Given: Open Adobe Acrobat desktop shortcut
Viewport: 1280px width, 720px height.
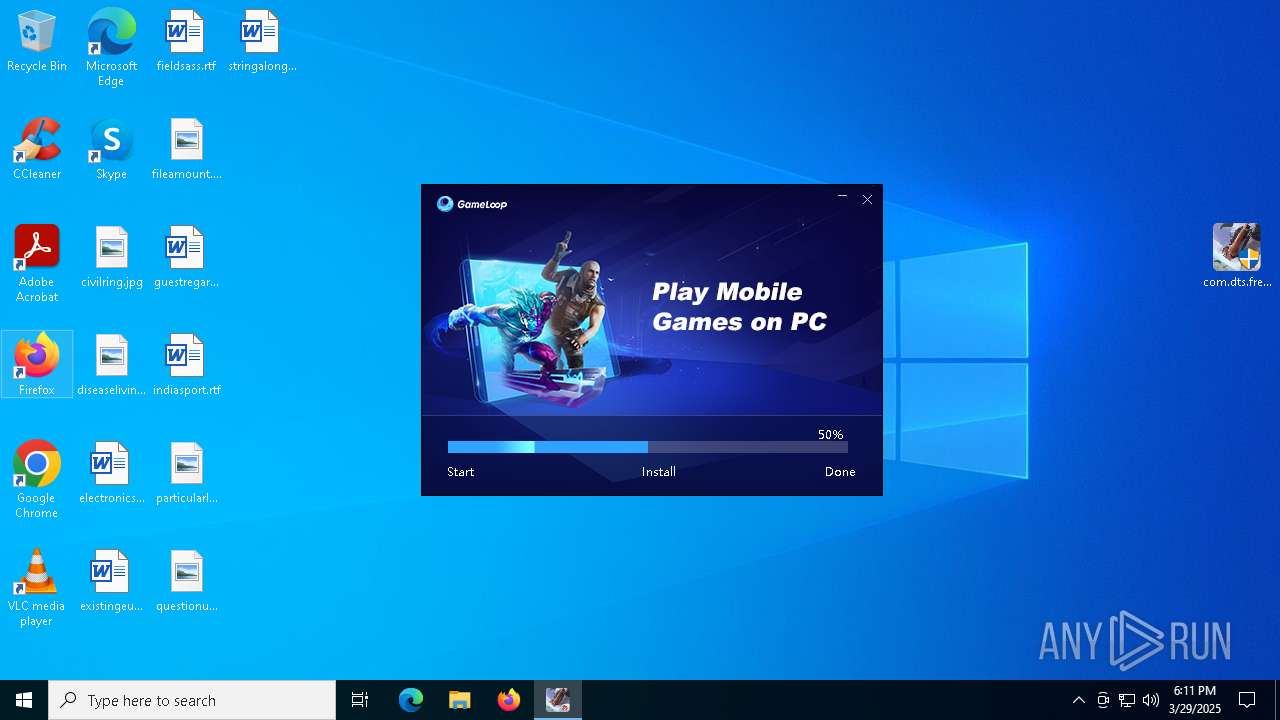Looking at the screenshot, I should point(37,264).
